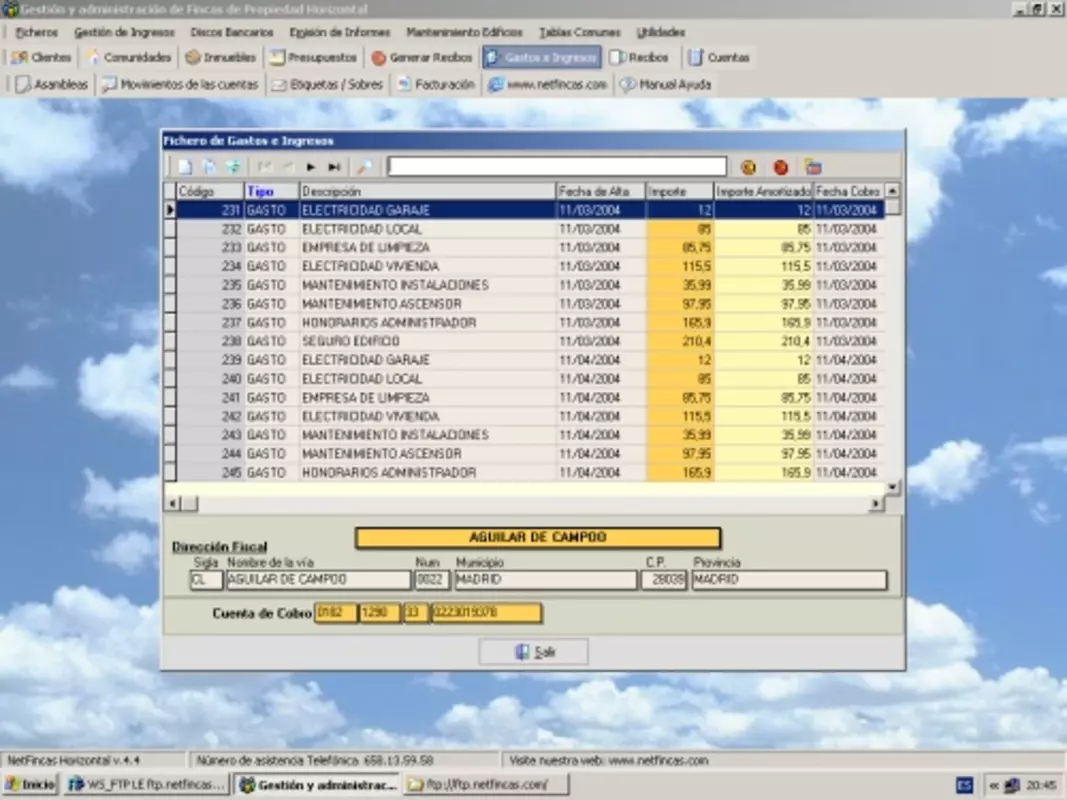Go to first record with the navigation arrow

pyautogui.click(x=265, y=167)
